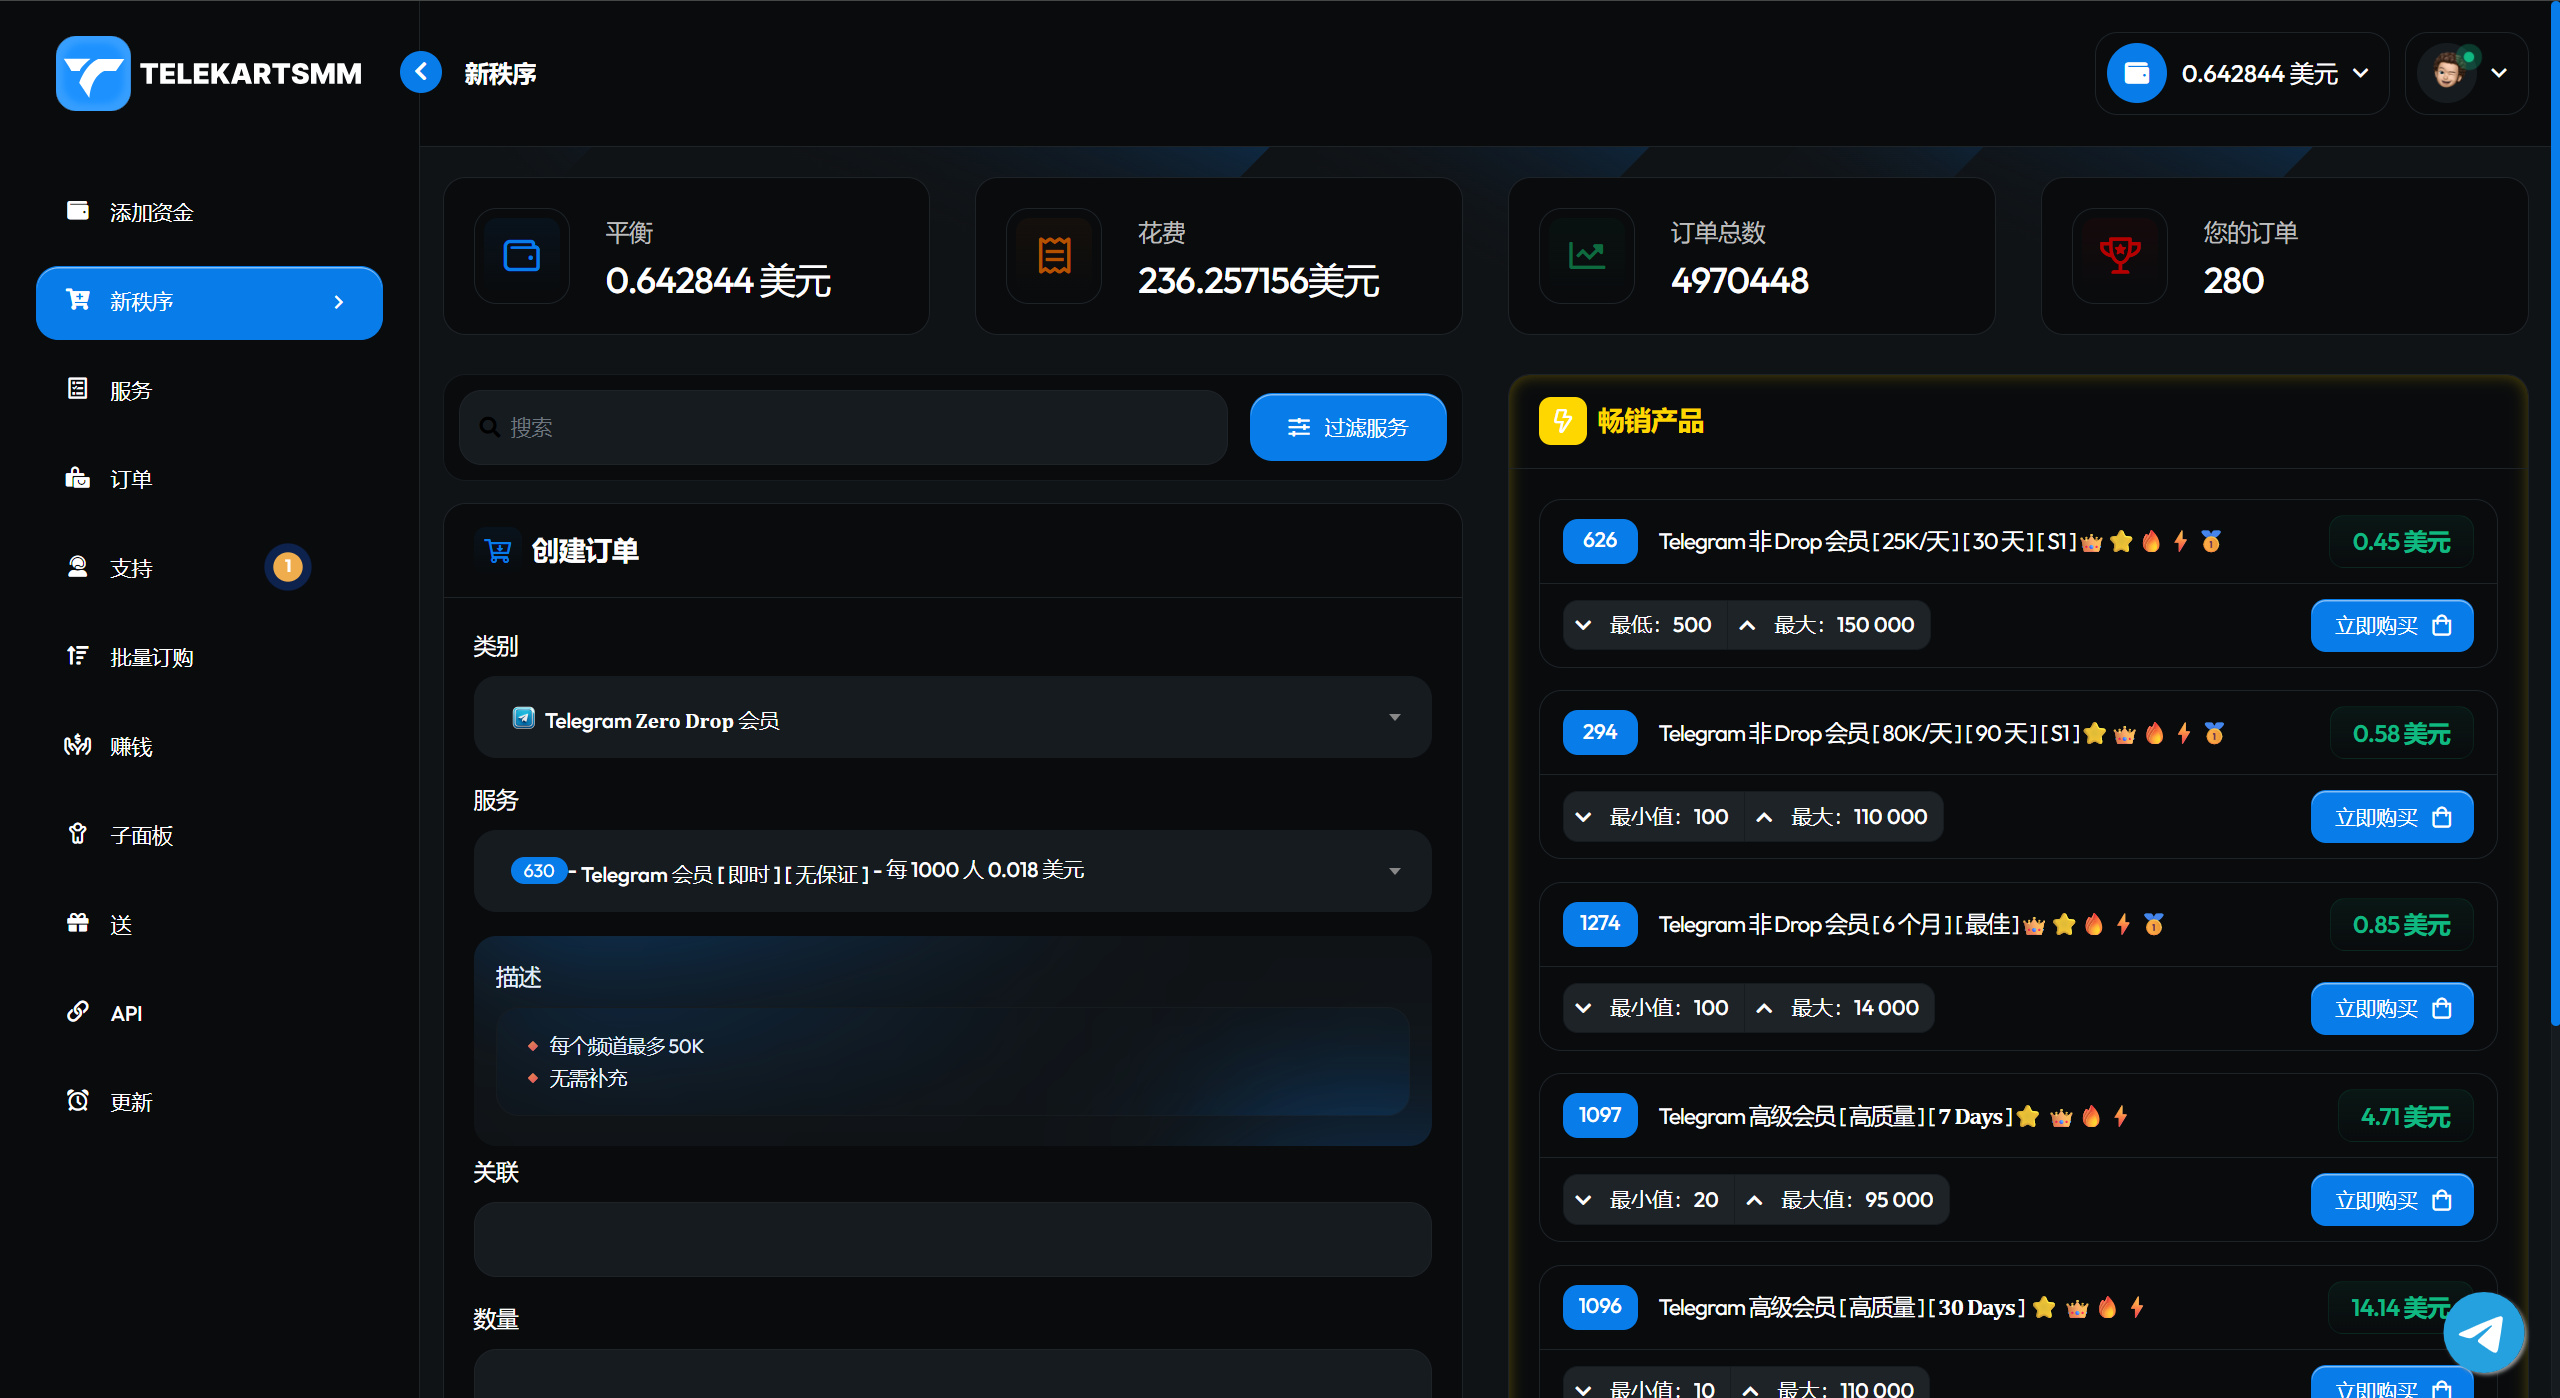Image resolution: width=2560 pixels, height=1398 pixels.
Task: Click the 0.85 美元 price tag
Action: 2401,925
